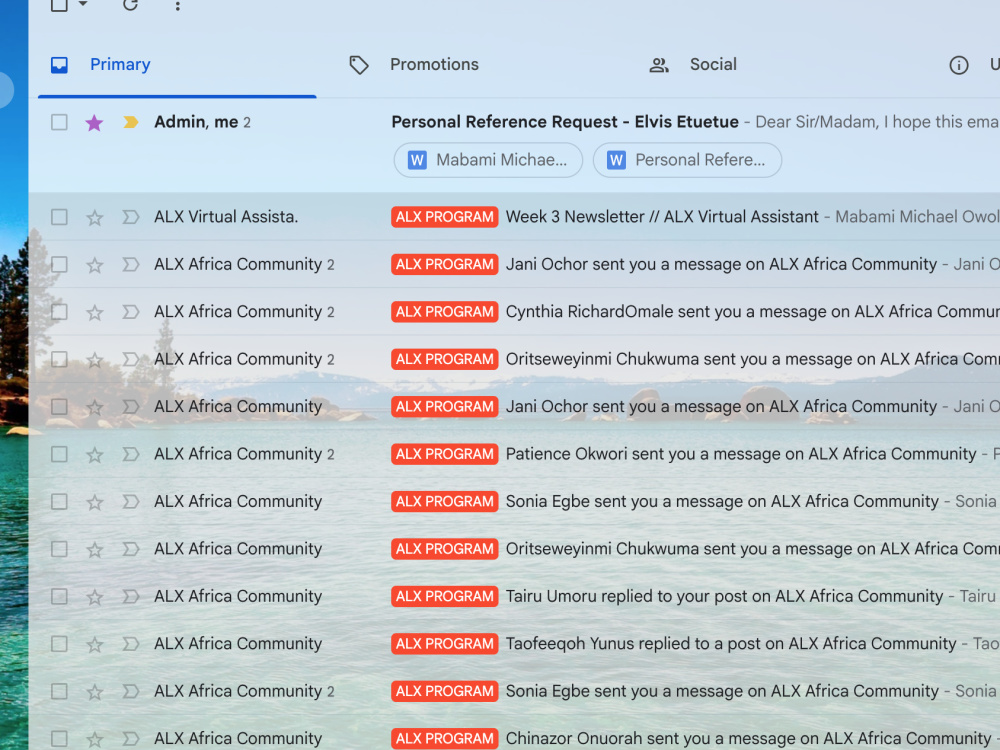Select the checkbox for the Chinazor Onuorah email
1000x750 pixels.
click(59, 739)
